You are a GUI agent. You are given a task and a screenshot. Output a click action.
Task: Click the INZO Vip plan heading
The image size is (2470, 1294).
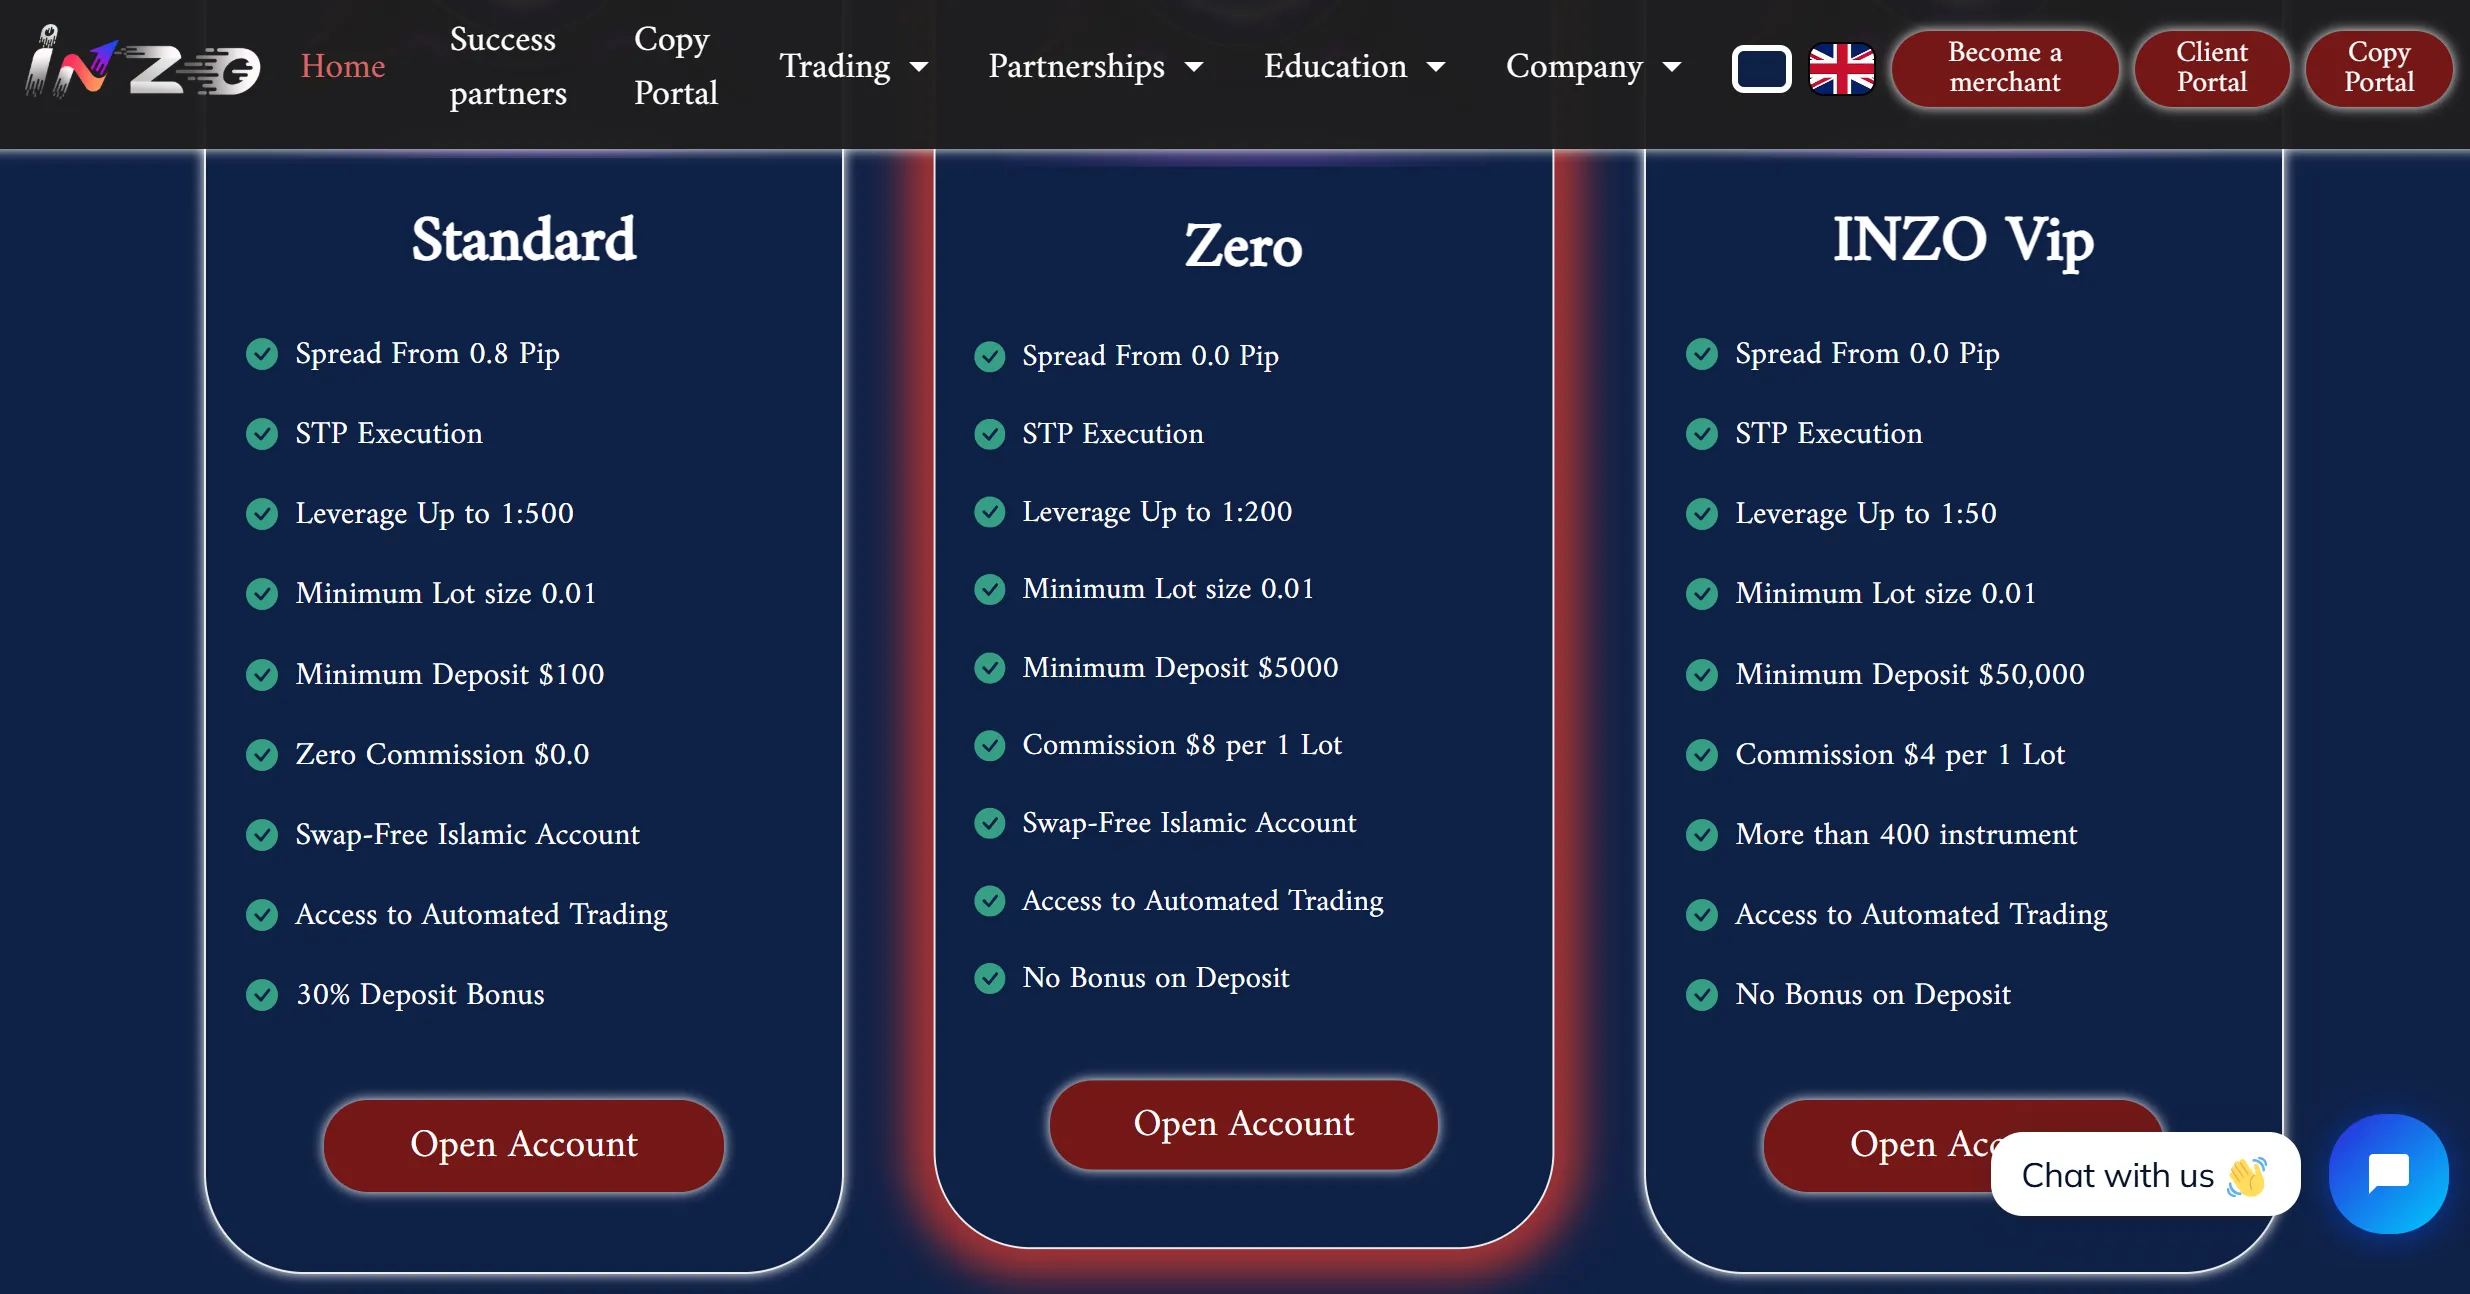coord(1963,240)
